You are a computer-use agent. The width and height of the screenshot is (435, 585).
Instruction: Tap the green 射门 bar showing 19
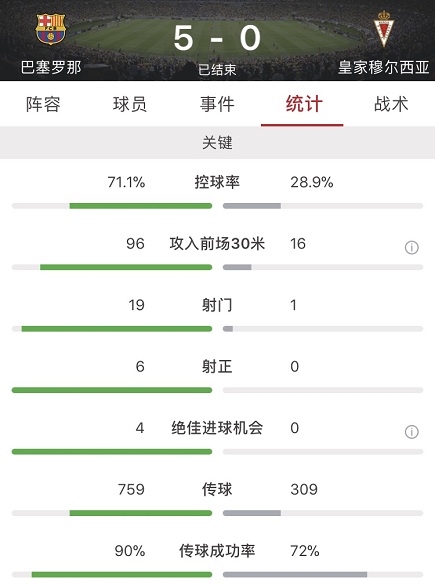[117, 329]
